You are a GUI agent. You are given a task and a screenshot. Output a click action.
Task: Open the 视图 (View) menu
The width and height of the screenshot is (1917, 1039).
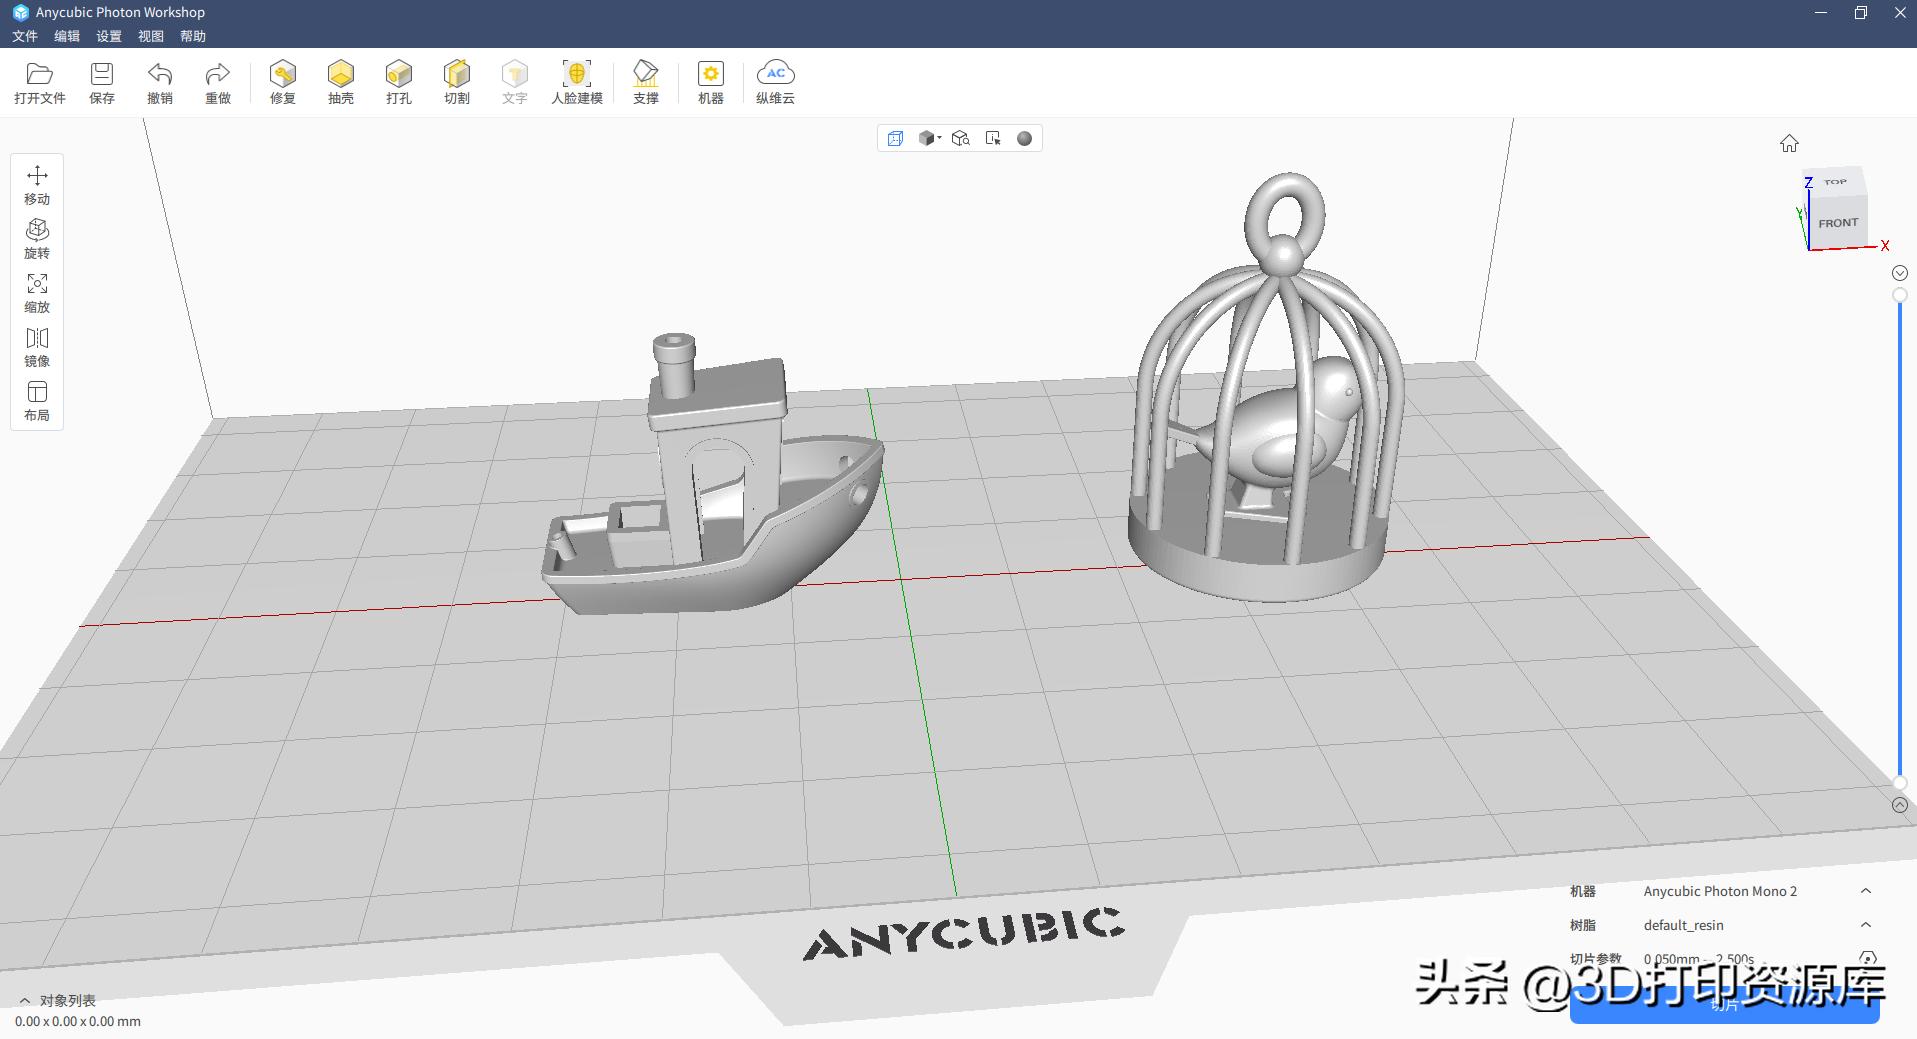tap(151, 36)
